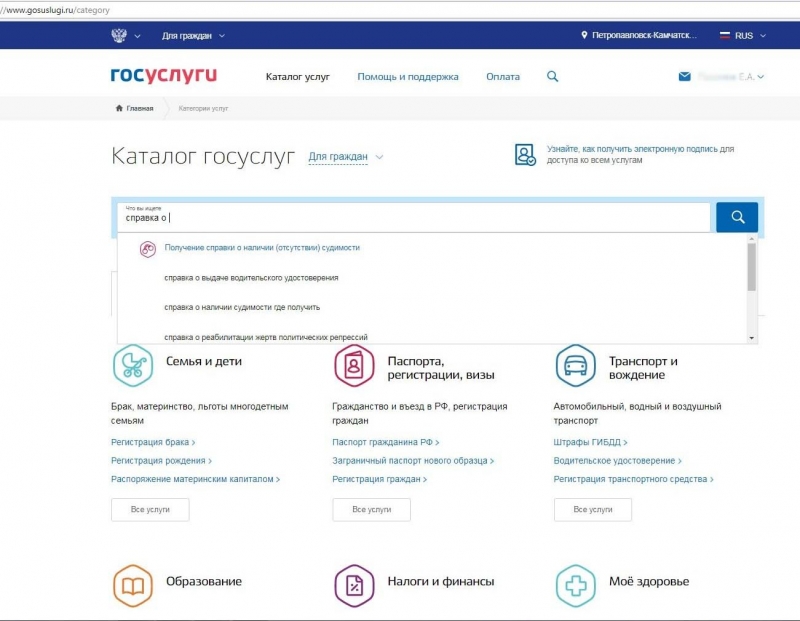Open the Моё здоровье heading

tap(649, 581)
